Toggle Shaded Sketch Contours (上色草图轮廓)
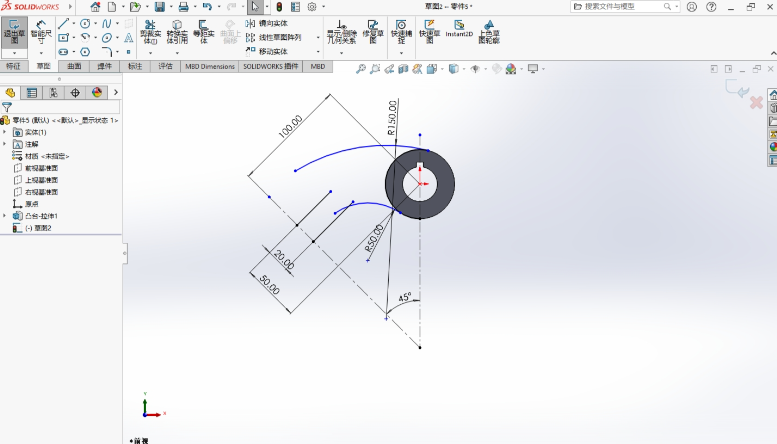The image size is (777, 444). (489, 32)
